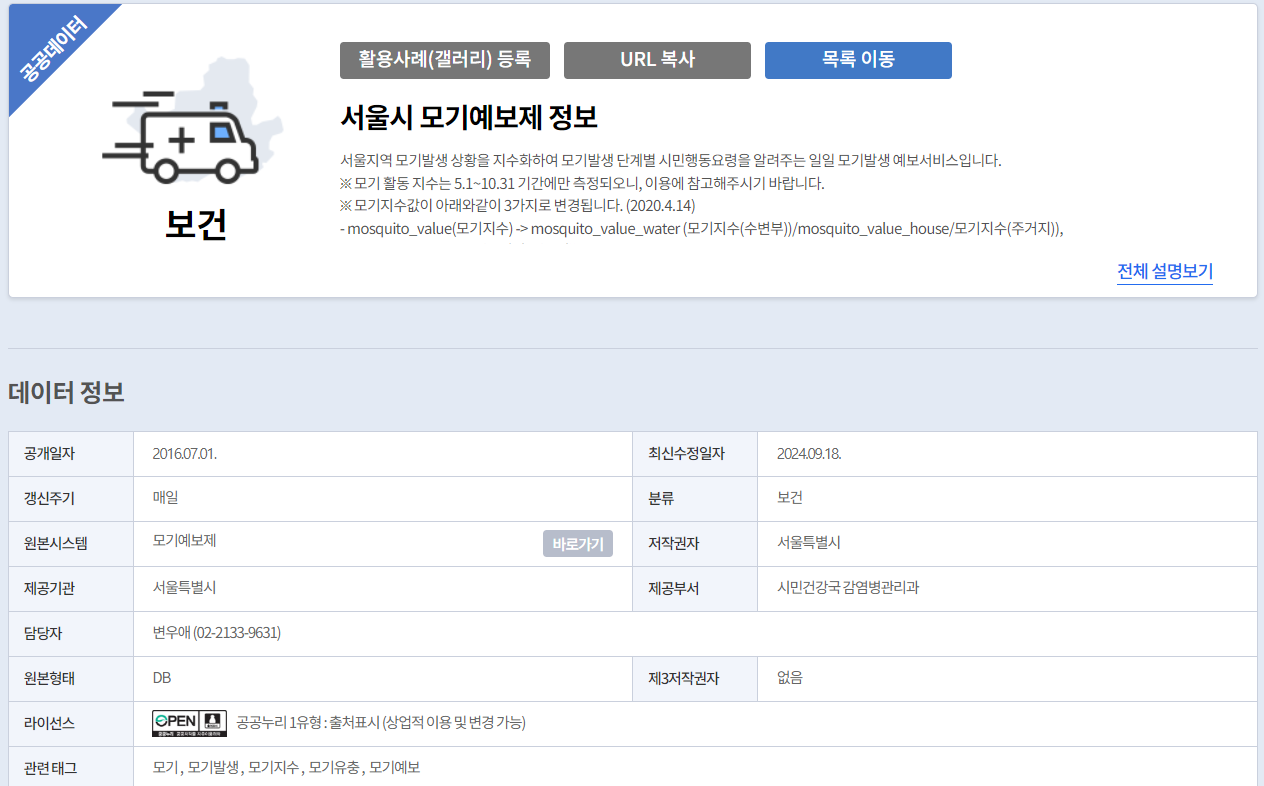Open the source system with 바로가기
This screenshot has height=786, width=1264.
(578, 544)
